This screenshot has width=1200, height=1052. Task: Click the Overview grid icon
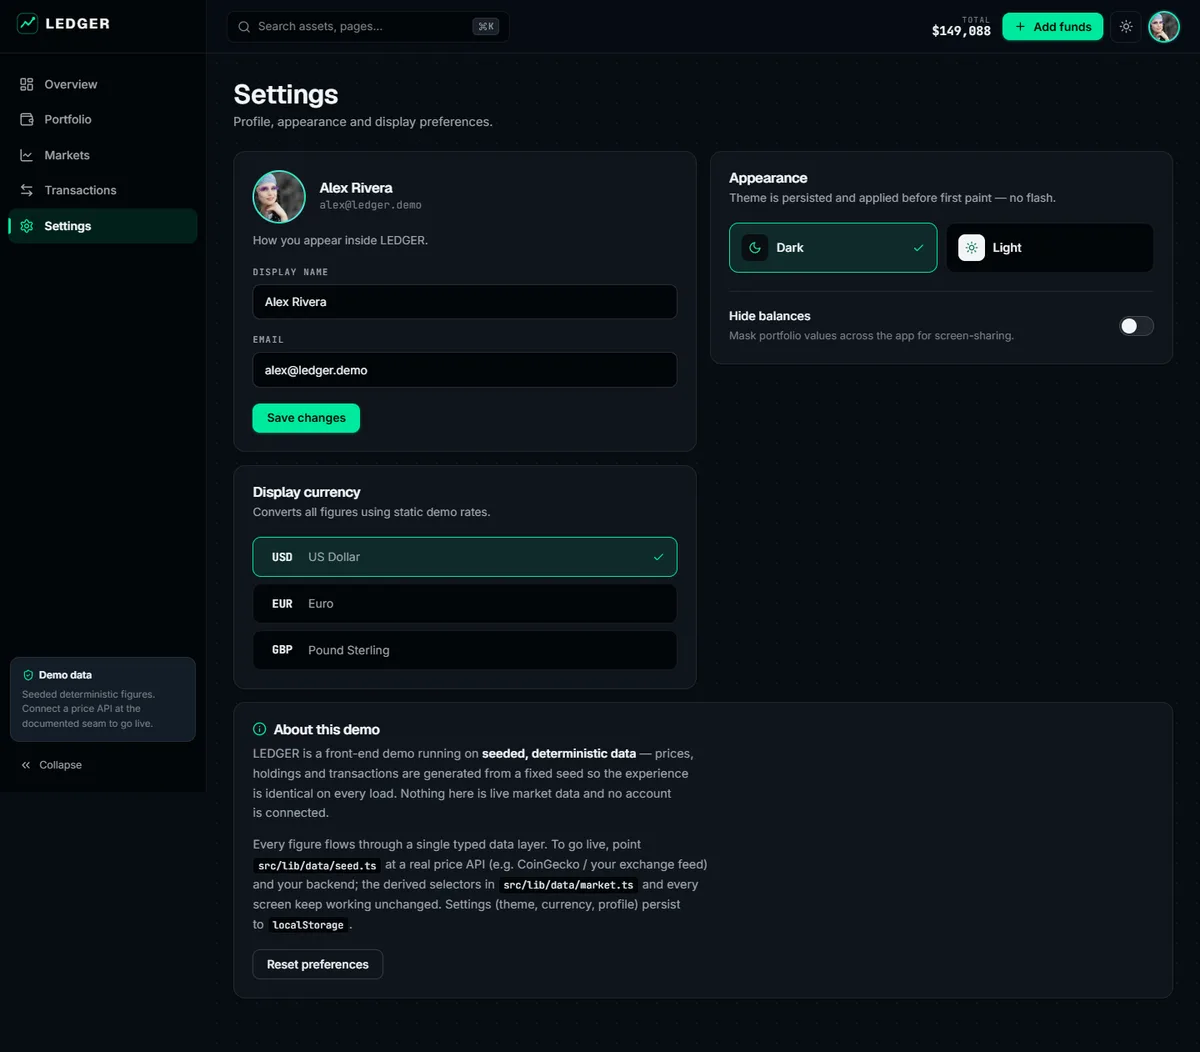27,84
